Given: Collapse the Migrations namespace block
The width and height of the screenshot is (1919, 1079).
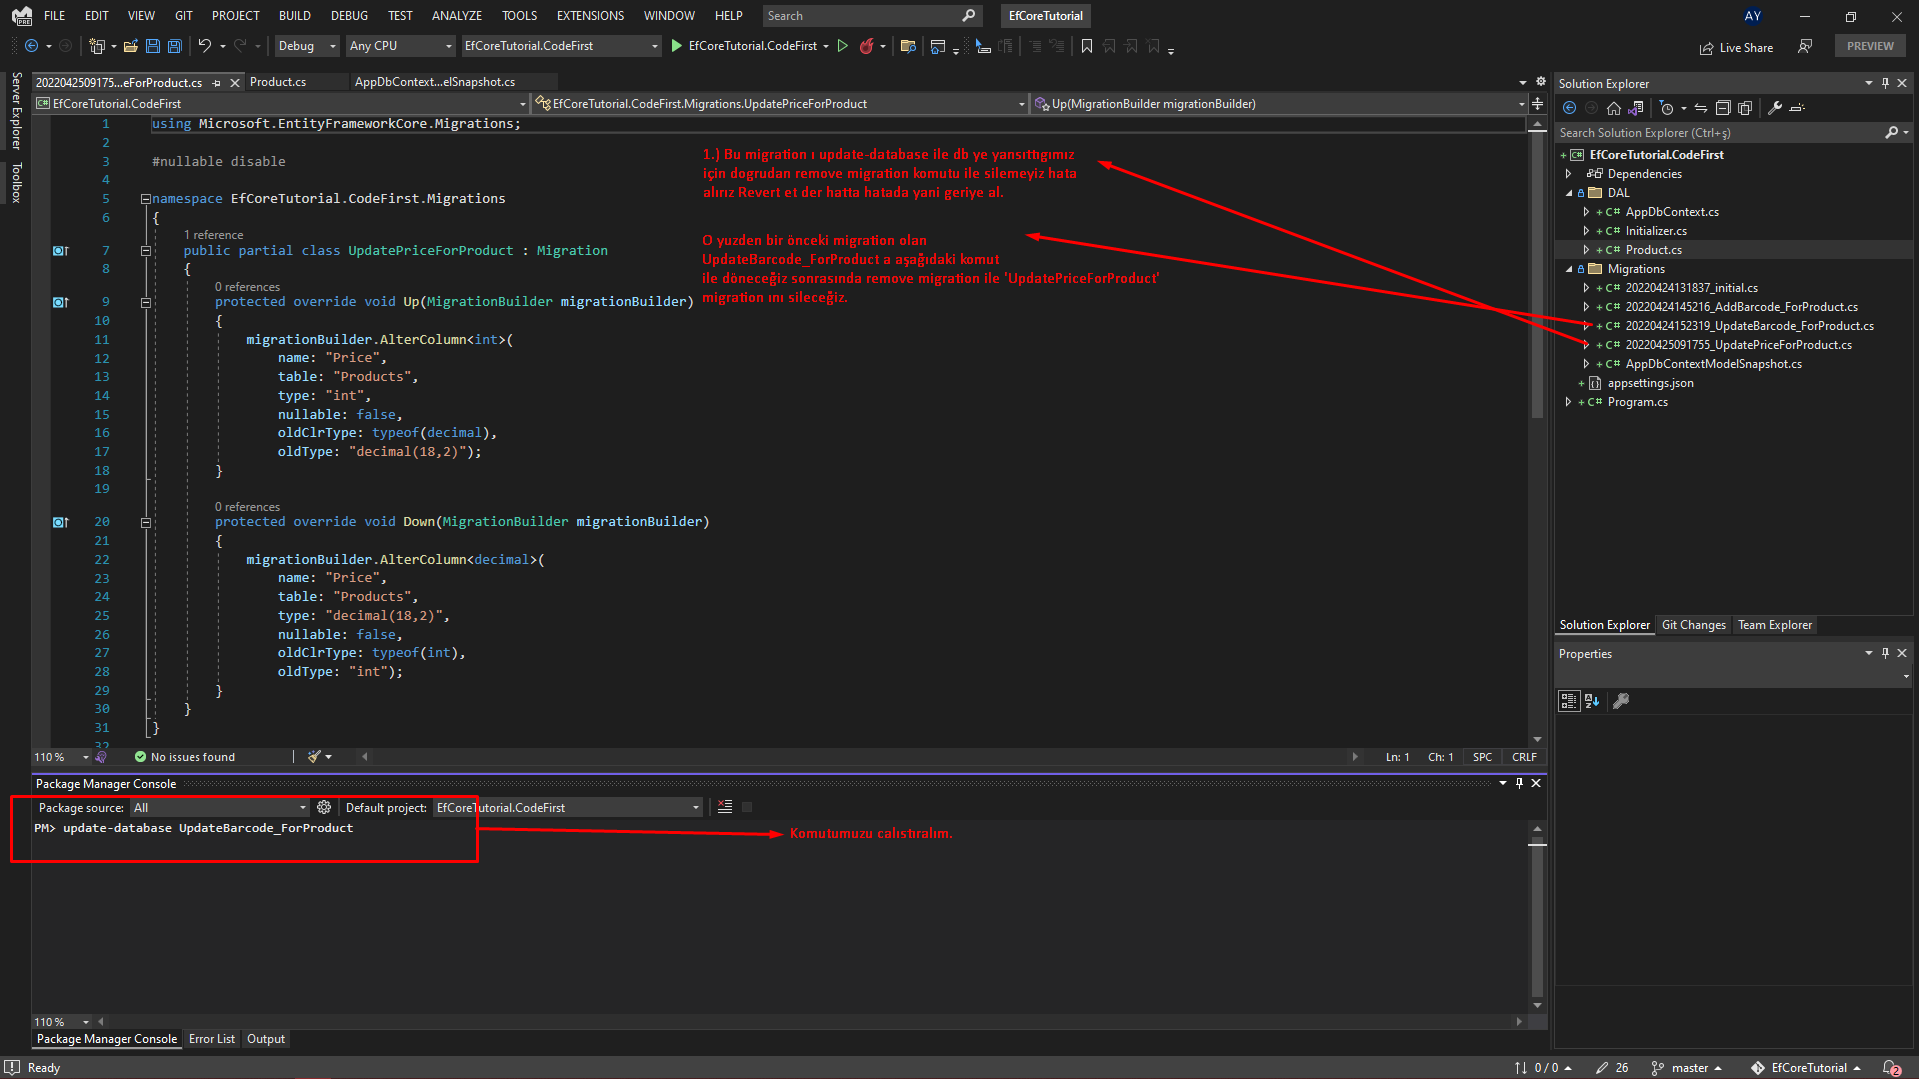Looking at the screenshot, I should tap(146, 198).
